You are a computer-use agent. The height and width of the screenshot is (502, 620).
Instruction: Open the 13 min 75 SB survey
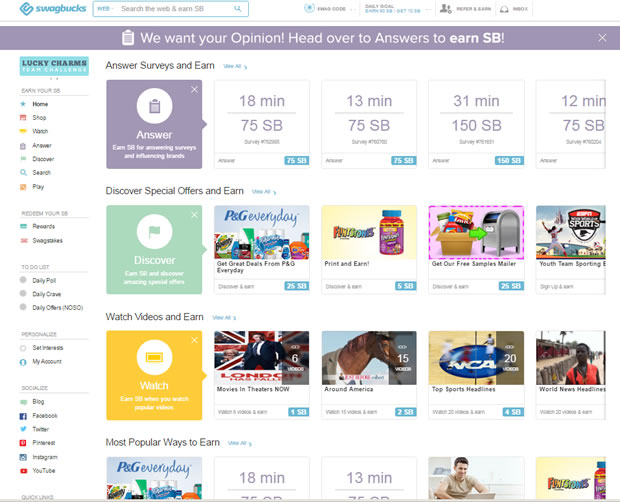point(369,124)
